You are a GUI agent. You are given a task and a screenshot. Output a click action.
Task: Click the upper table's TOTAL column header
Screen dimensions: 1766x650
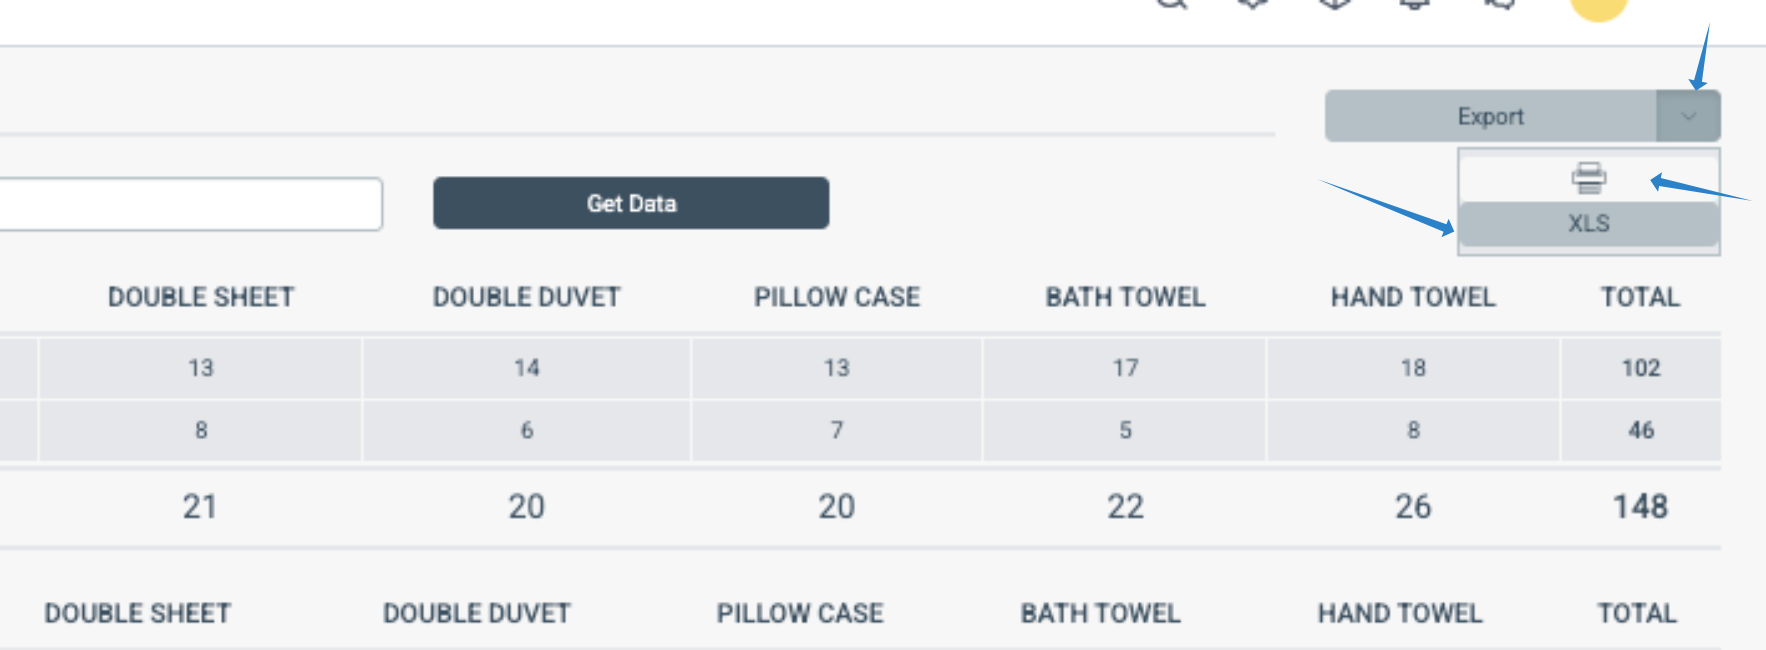(x=1640, y=297)
